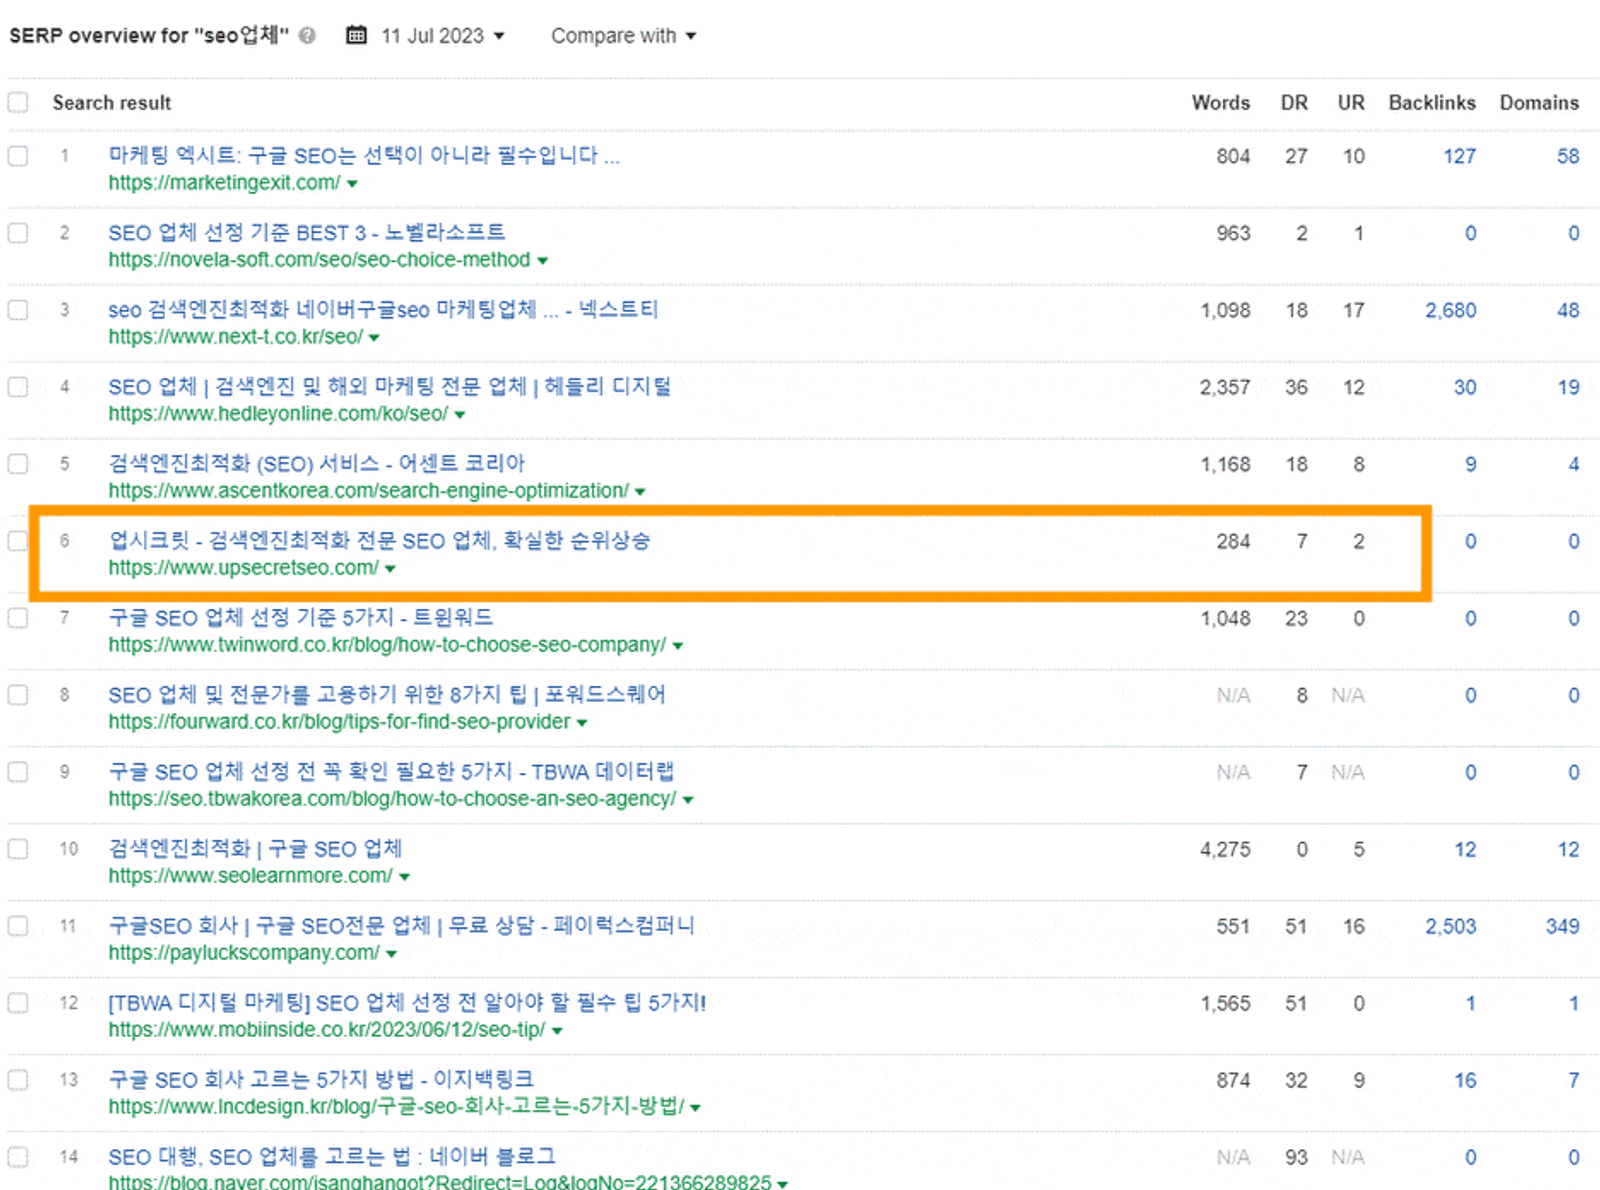This screenshot has height=1190, width=1600.
Task: Expand URL menu arrow for marketingexit.com
Action: tap(352, 184)
